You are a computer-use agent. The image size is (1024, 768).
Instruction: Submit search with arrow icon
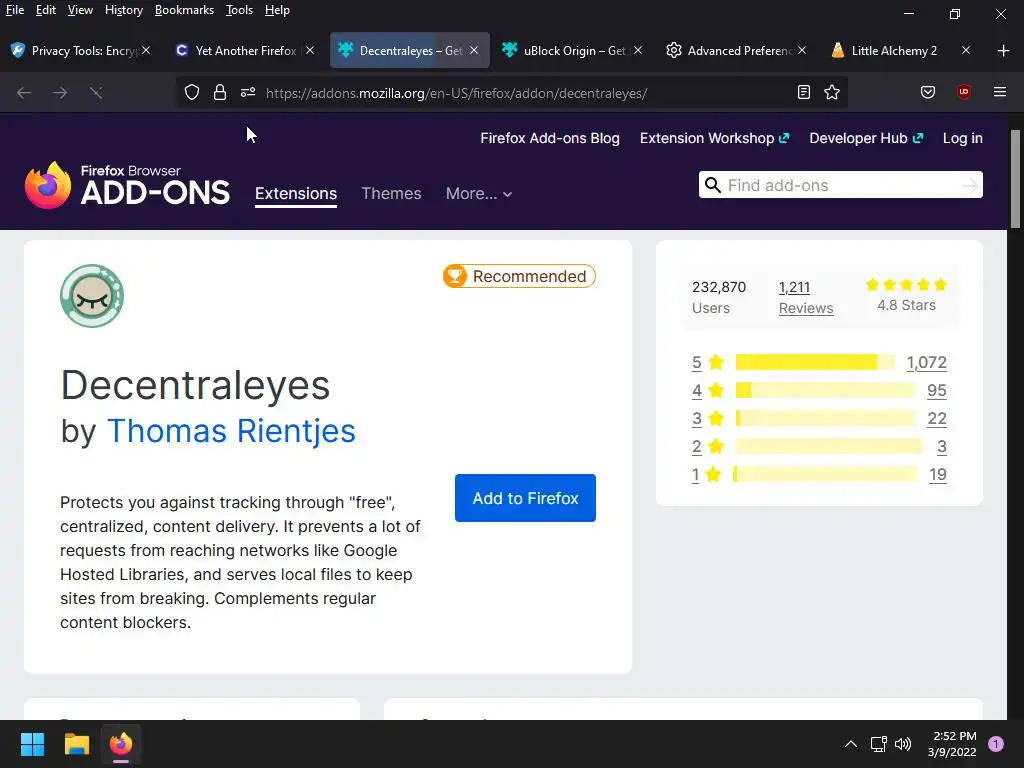(x=970, y=186)
